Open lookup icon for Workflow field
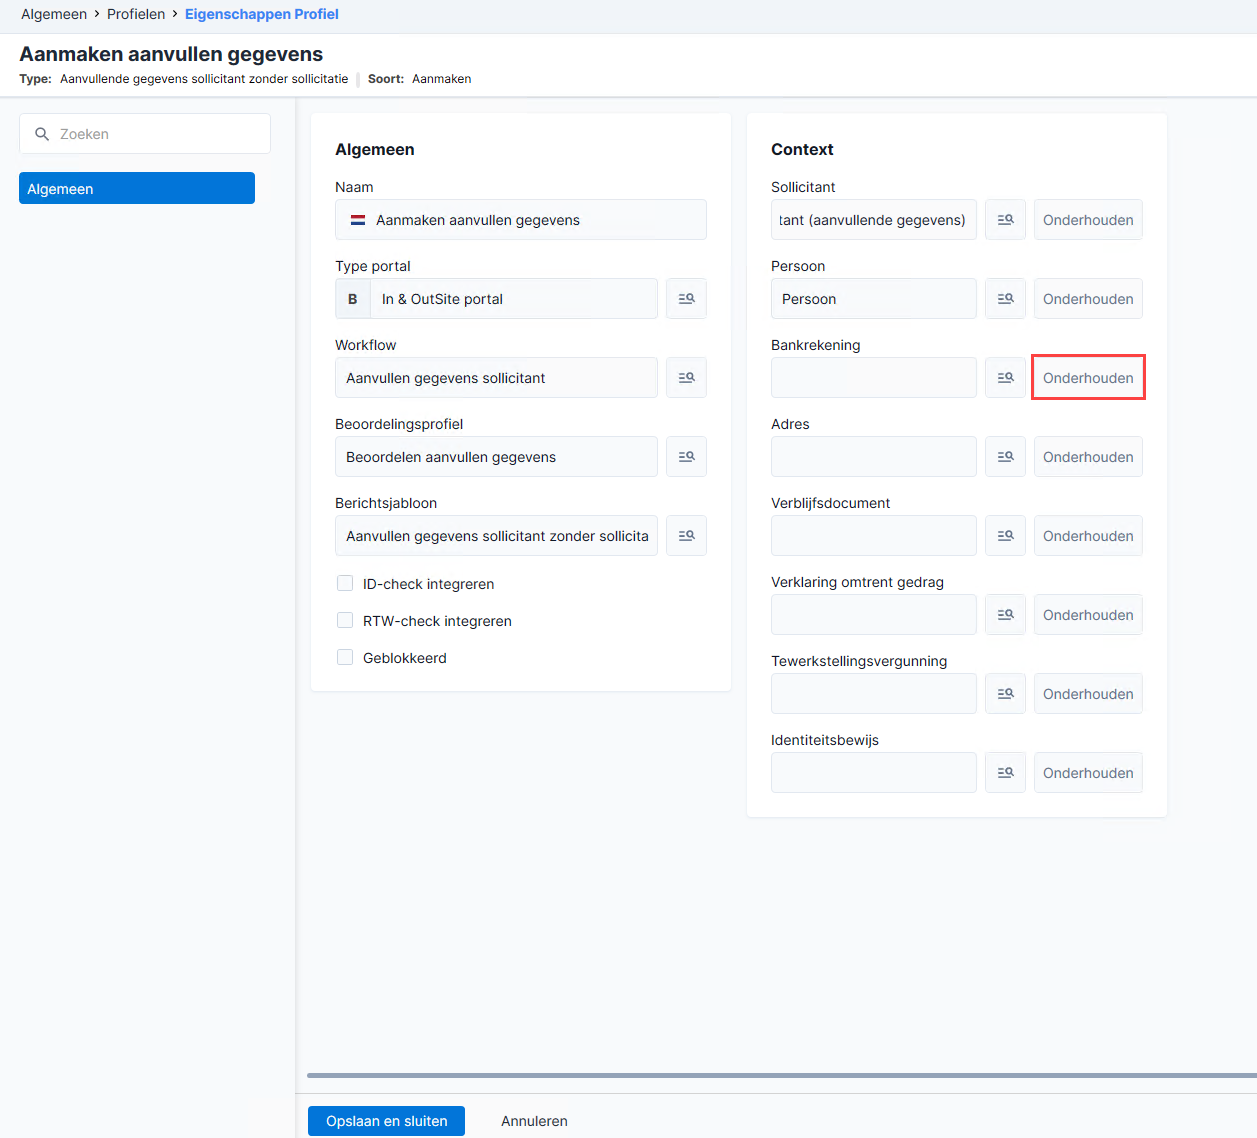The height and width of the screenshot is (1138, 1257). [x=686, y=378]
